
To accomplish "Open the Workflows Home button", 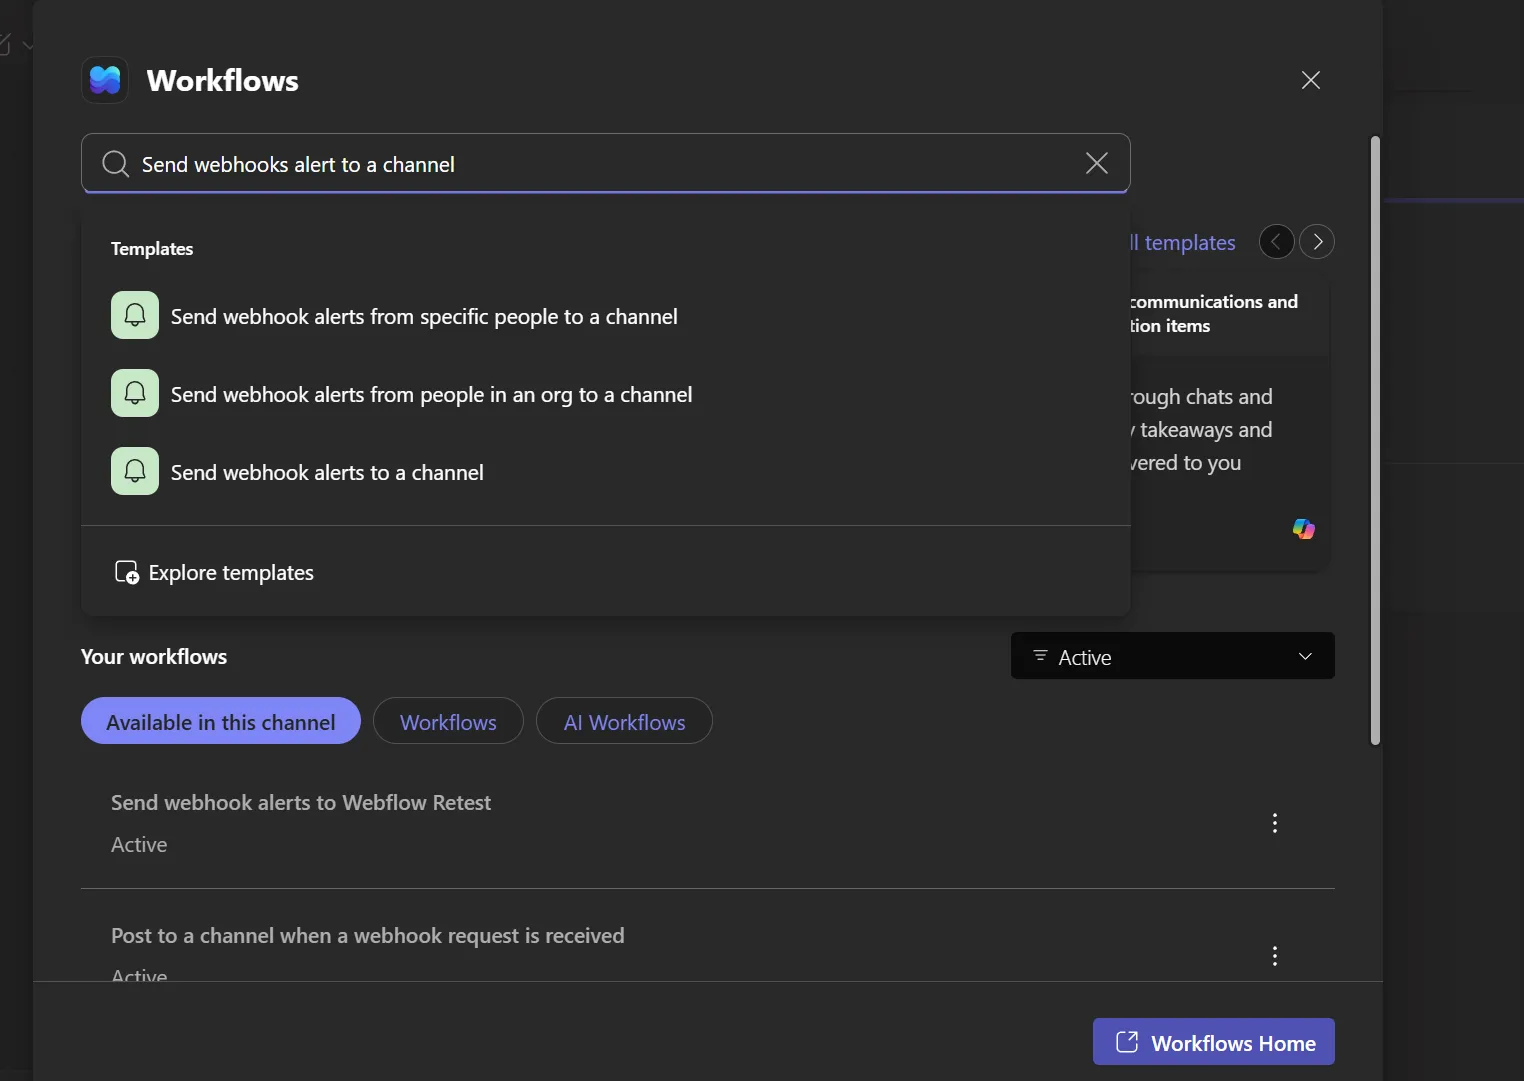I will pos(1214,1042).
